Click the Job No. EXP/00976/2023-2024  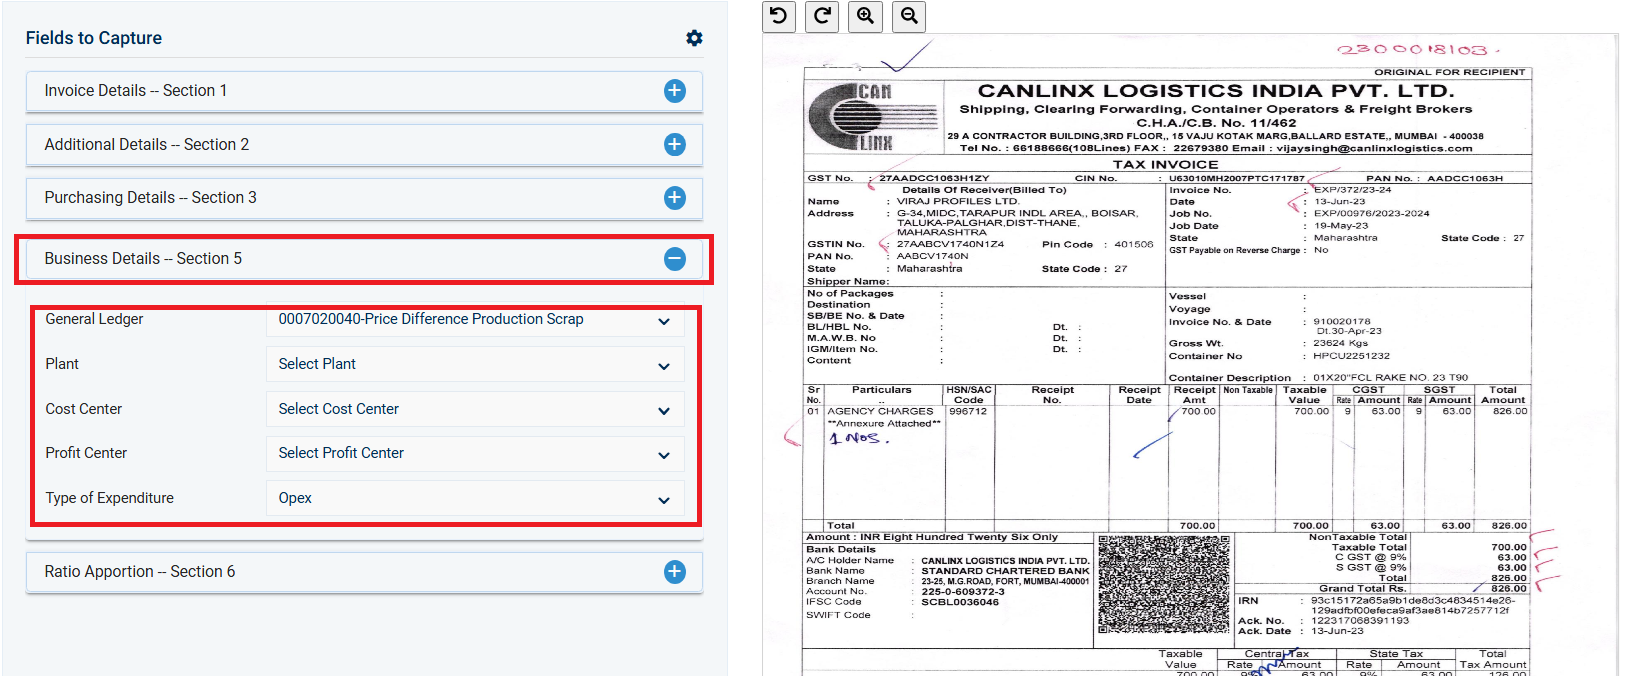point(1371,213)
